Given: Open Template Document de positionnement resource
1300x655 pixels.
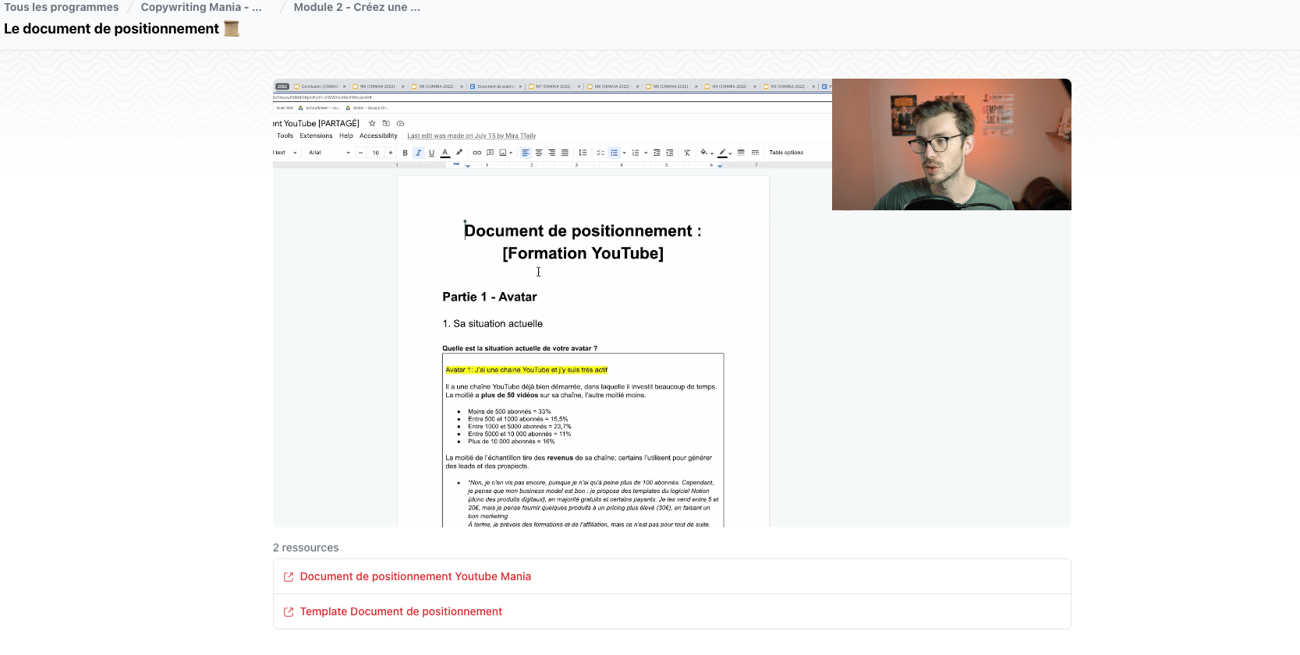Looking at the screenshot, I should pyautogui.click(x=400, y=612).
